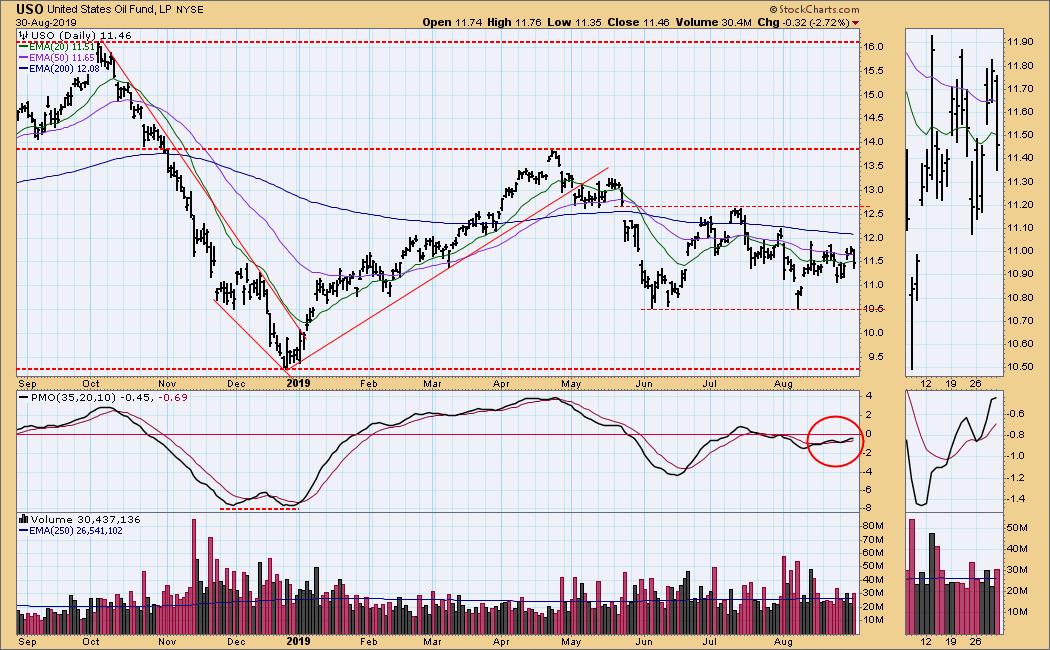
Task: Click the Volume 30.4M header value
Action: tap(713, 22)
